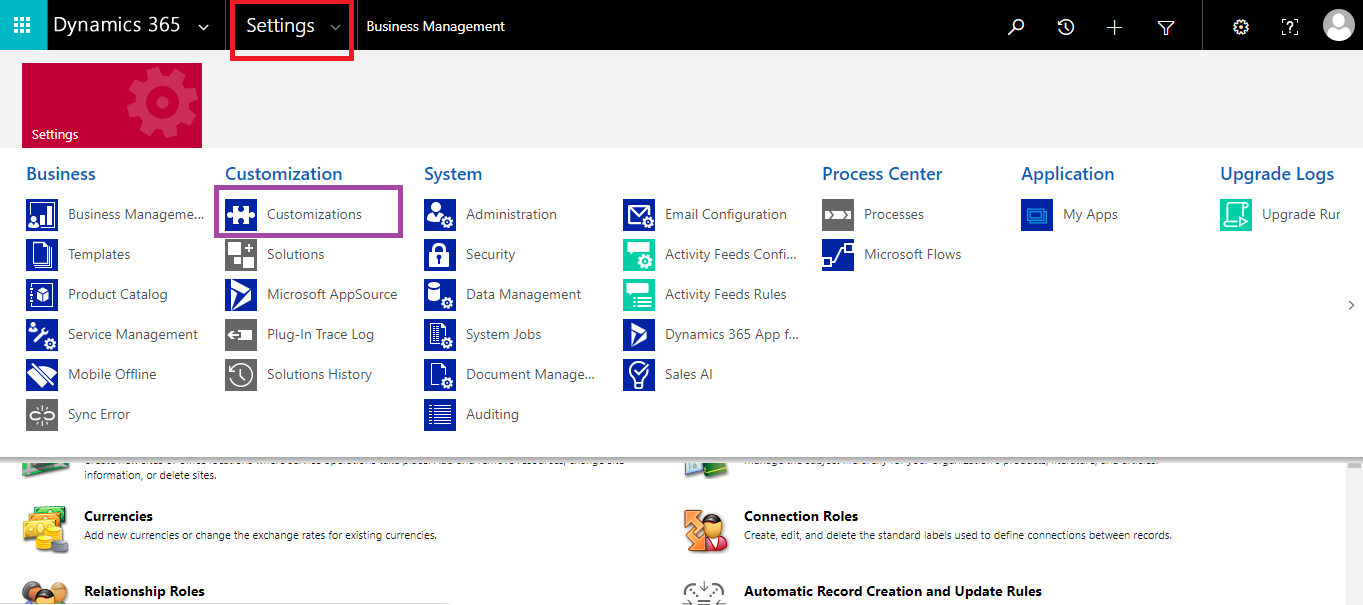This screenshot has width=1363, height=605.
Task: Open the Sales AI link
Action: coord(689,374)
